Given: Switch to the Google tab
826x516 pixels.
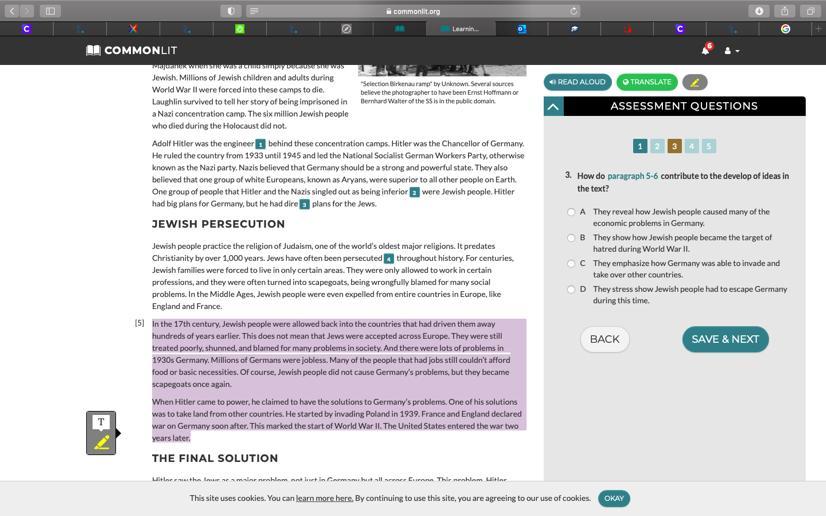Looking at the screenshot, I should tap(785, 29).
